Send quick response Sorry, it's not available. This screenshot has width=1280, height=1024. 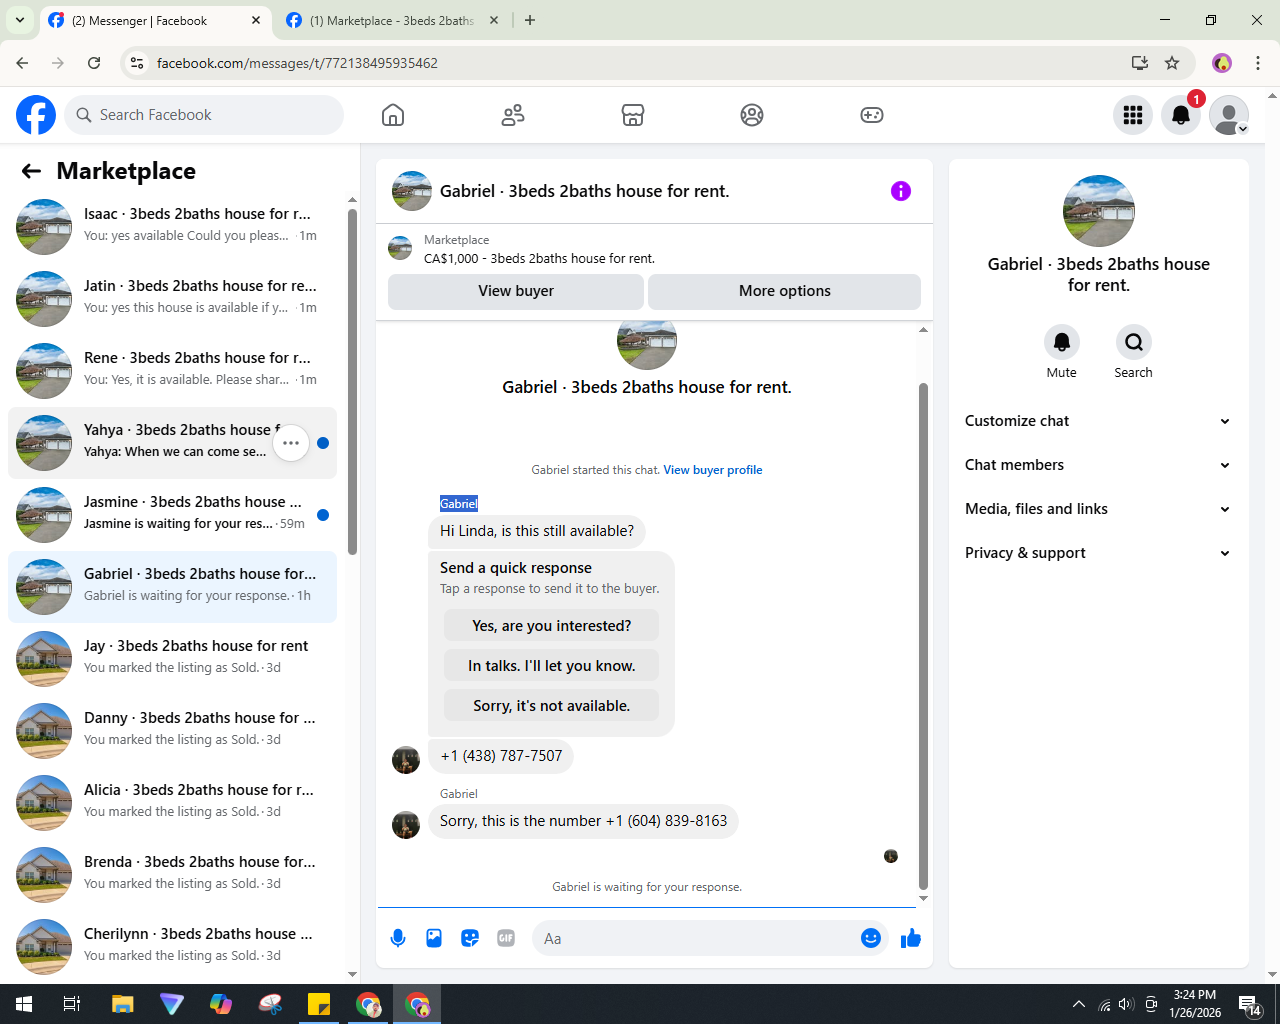[x=552, y=706]
